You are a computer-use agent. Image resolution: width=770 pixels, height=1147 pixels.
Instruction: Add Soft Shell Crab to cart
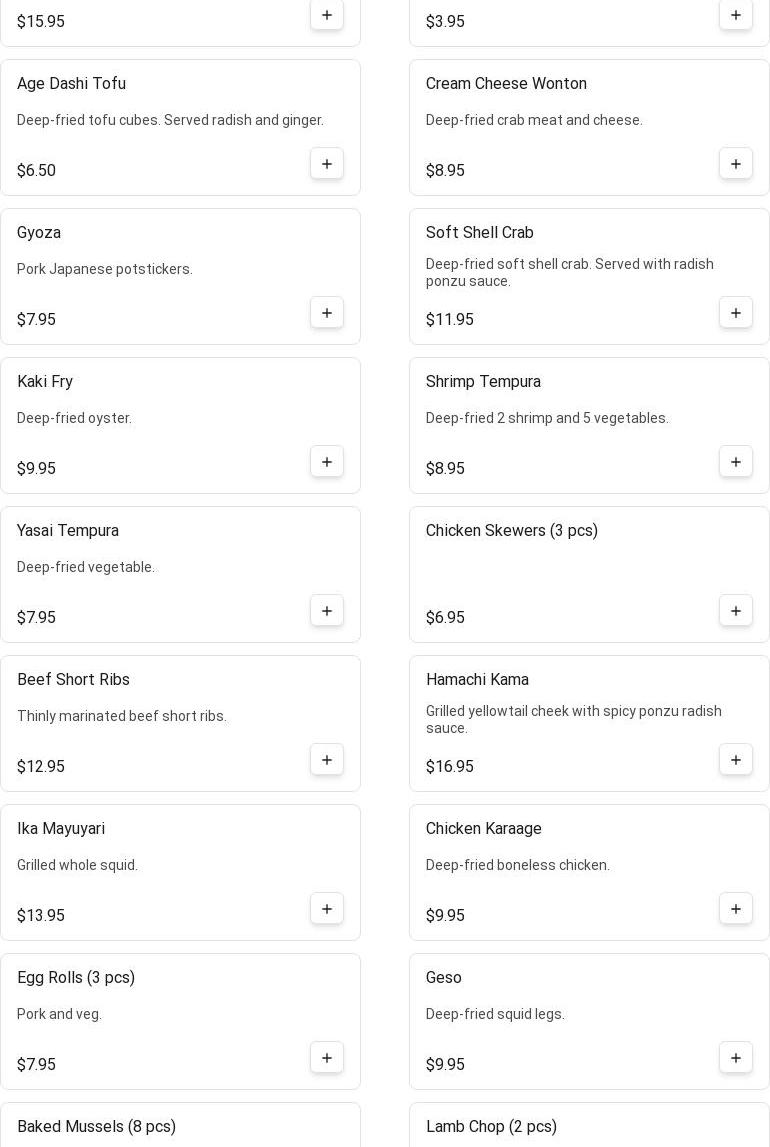click(x=736, y=313)
